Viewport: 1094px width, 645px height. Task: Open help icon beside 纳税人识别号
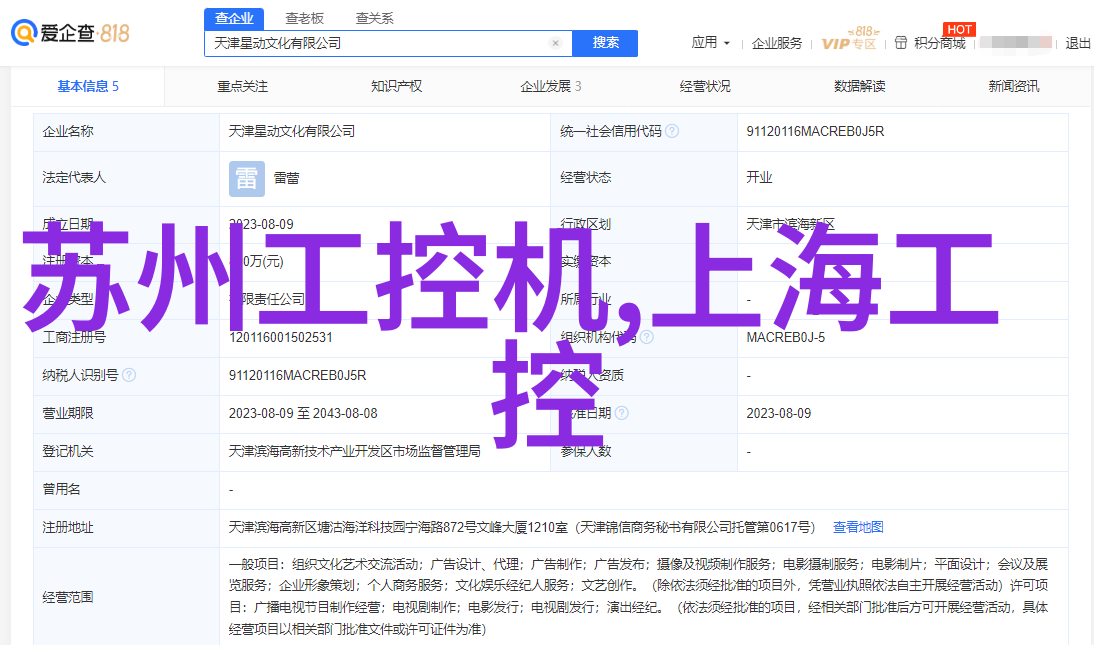[129, 376]
